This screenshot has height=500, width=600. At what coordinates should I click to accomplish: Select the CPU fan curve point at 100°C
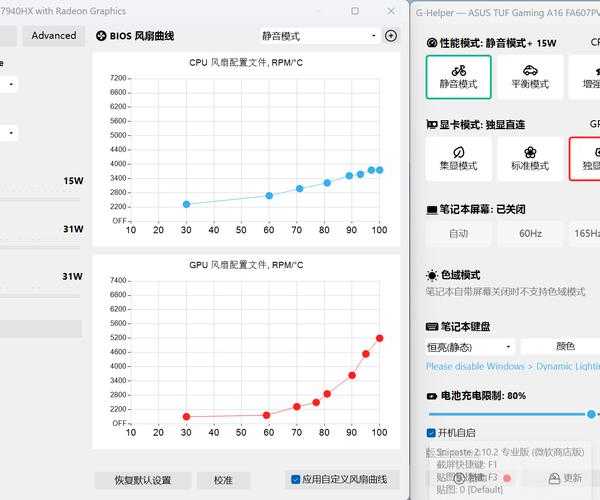pos(379,170)
